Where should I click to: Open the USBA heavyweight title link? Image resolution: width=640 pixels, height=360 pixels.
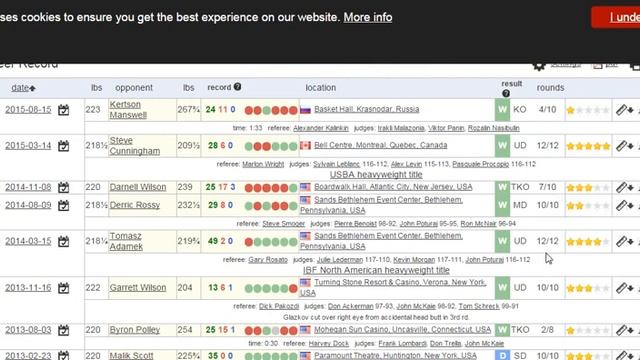[376, 175]
